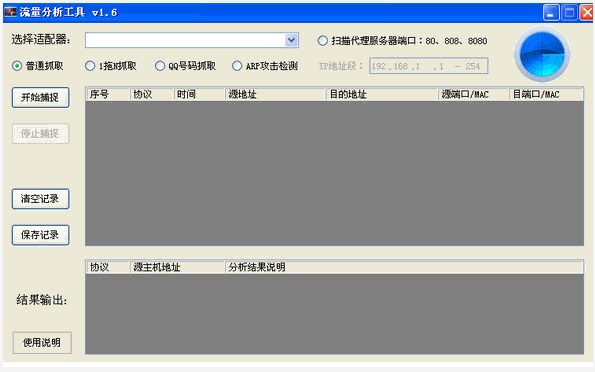Open the adapter selection dropdown

click(x=291, y=40)
